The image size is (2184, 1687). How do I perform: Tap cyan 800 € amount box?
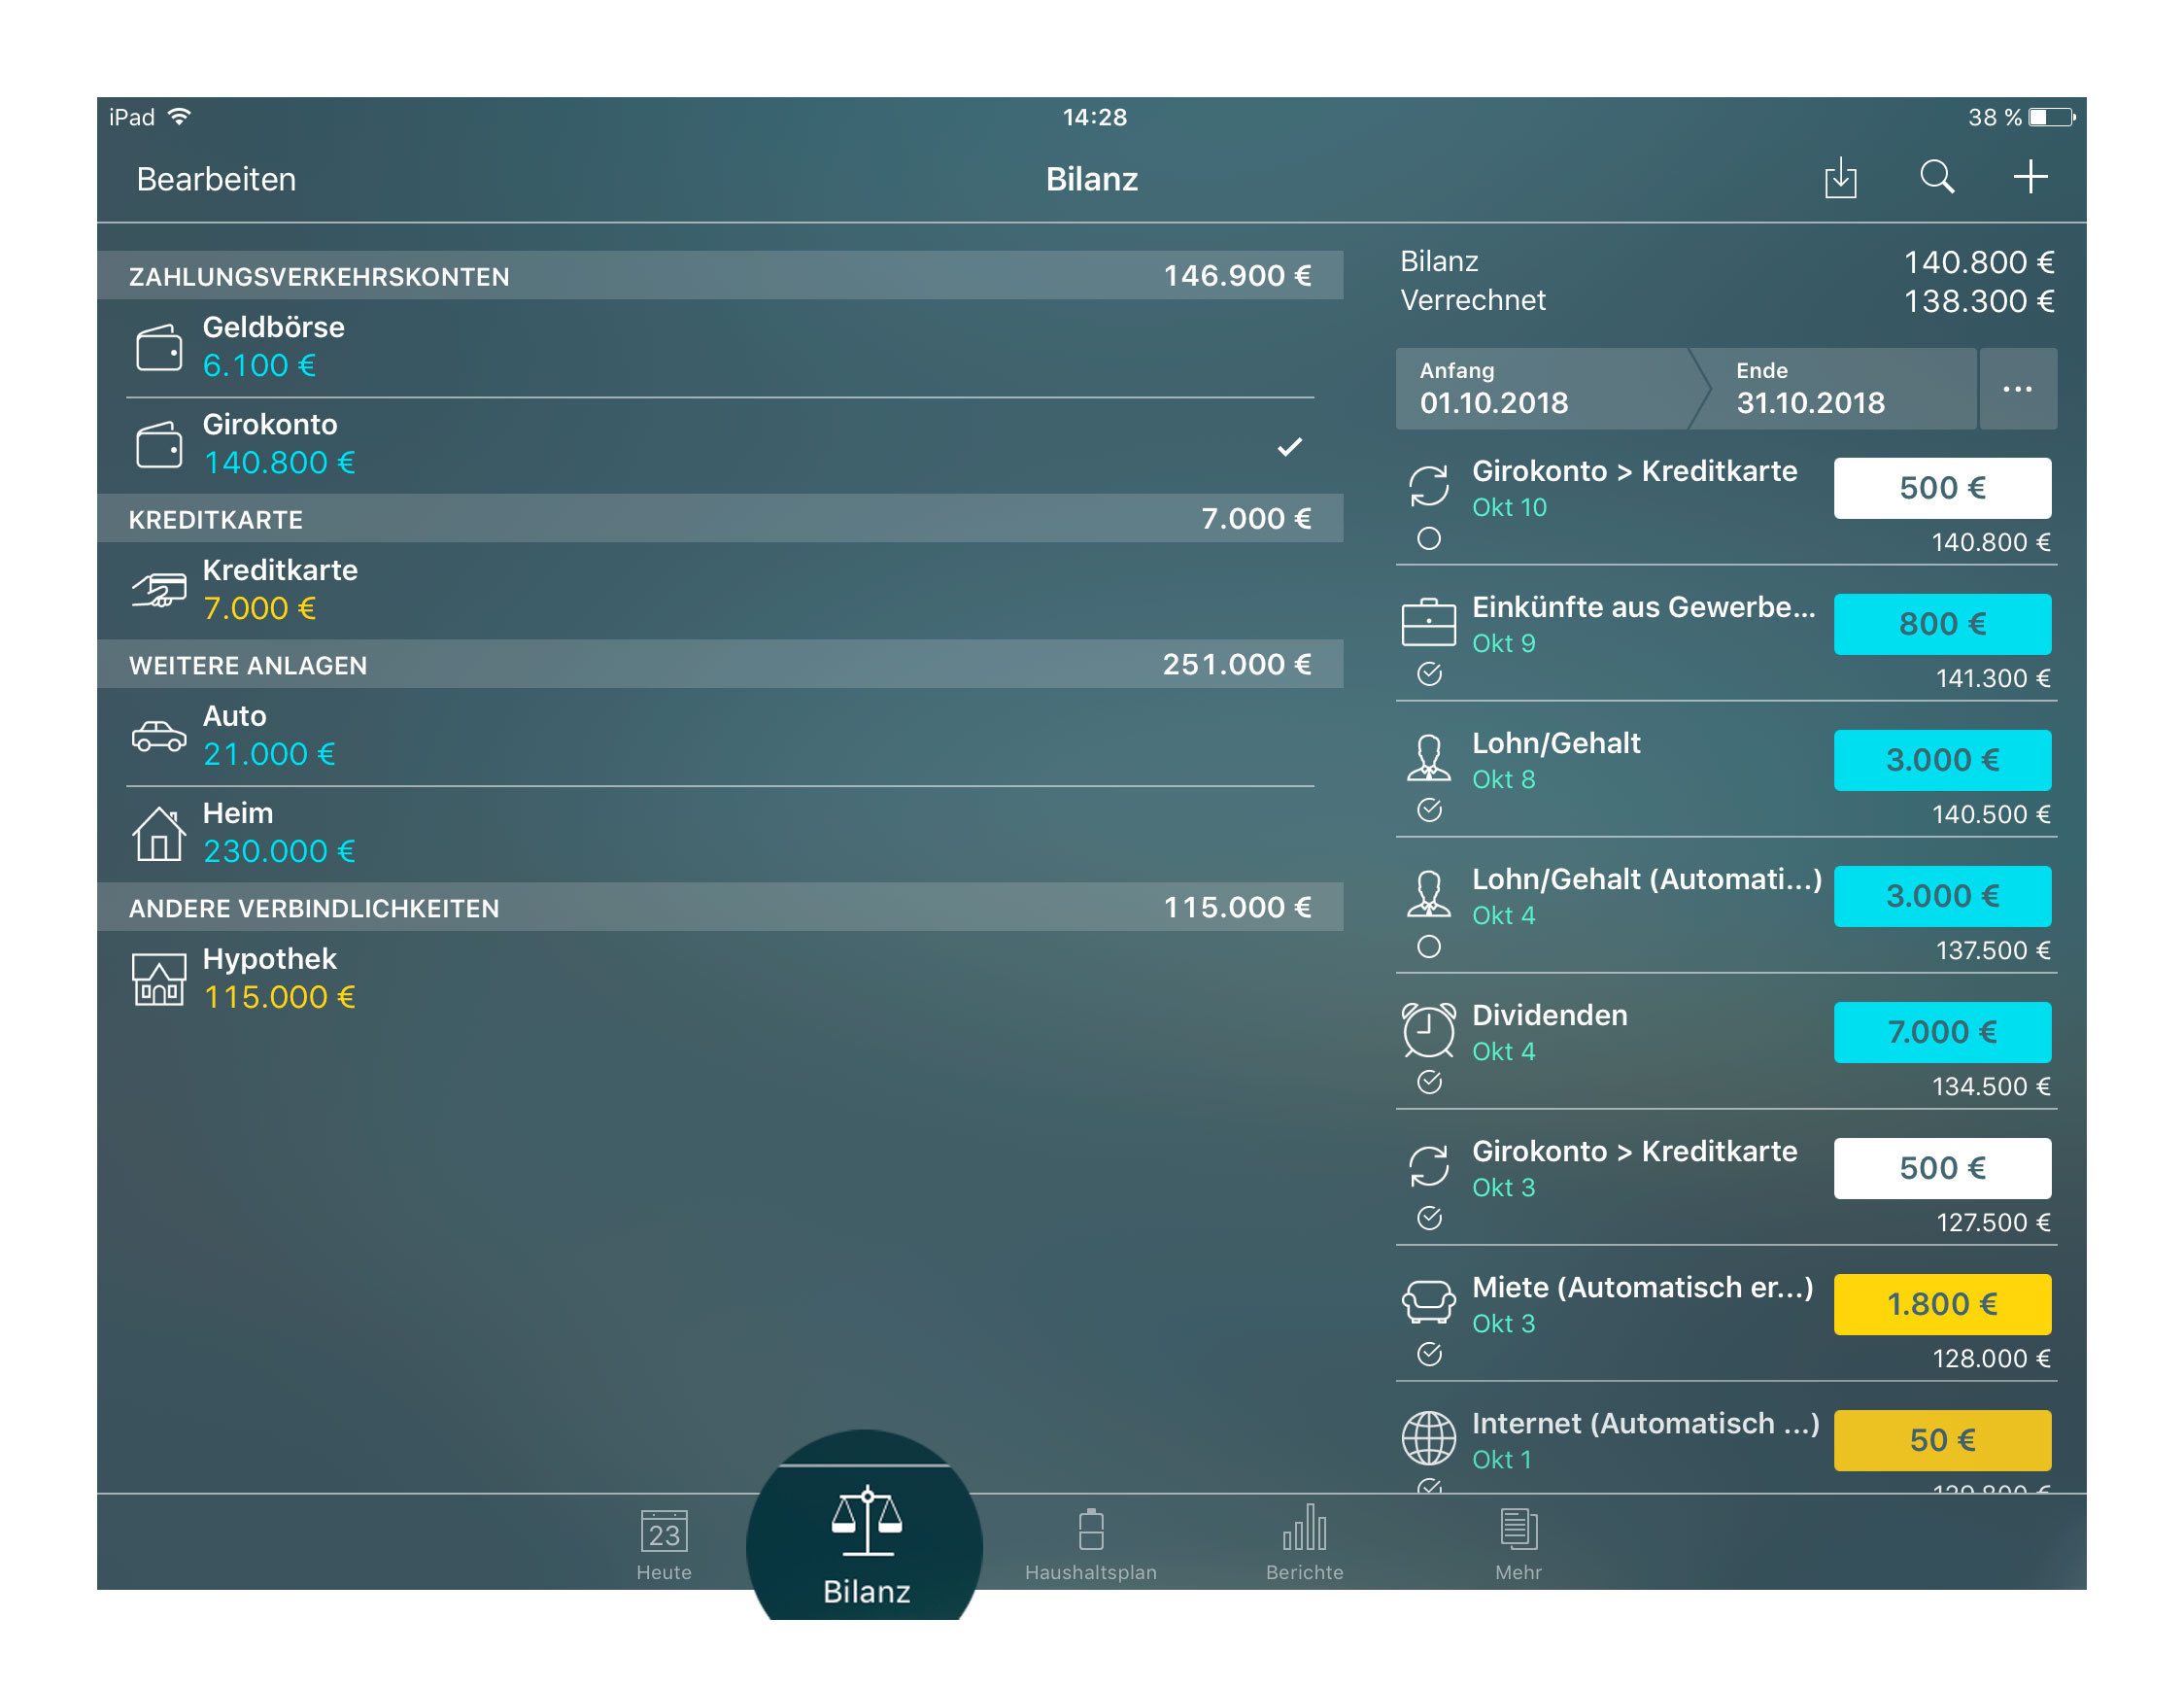coord(1942,624)
